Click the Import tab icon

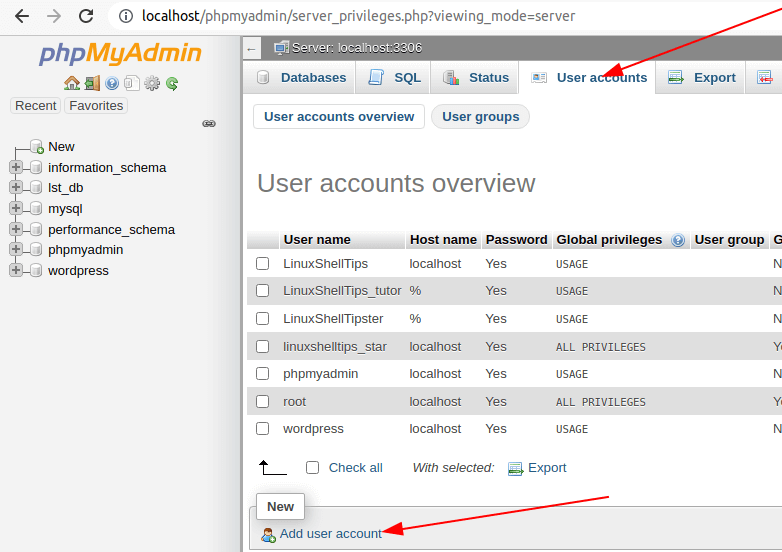[x=765, y=77]
